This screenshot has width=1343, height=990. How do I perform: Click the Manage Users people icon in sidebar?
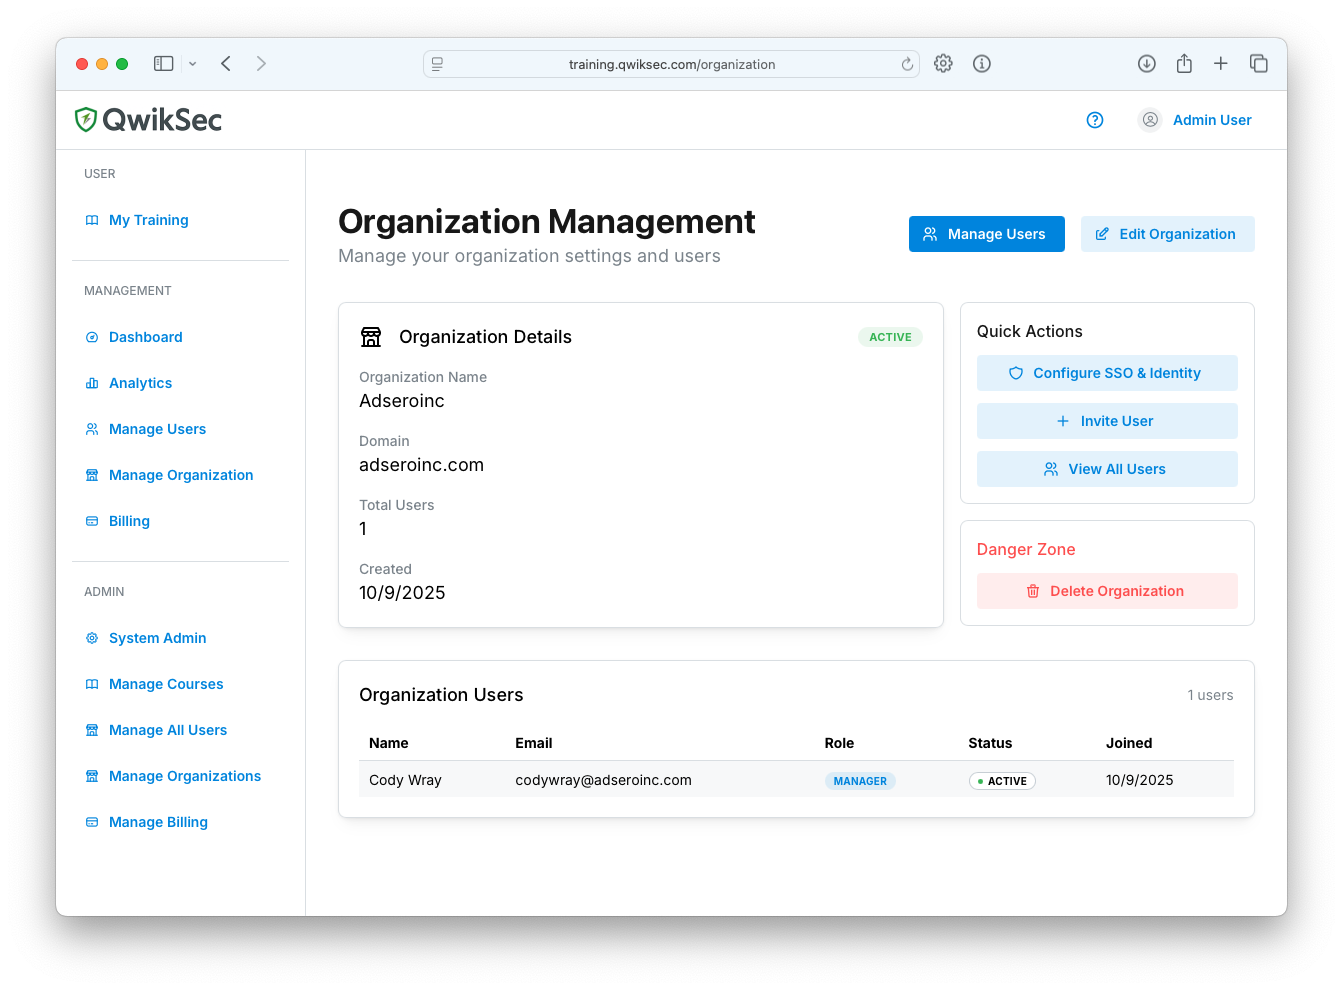92,429
